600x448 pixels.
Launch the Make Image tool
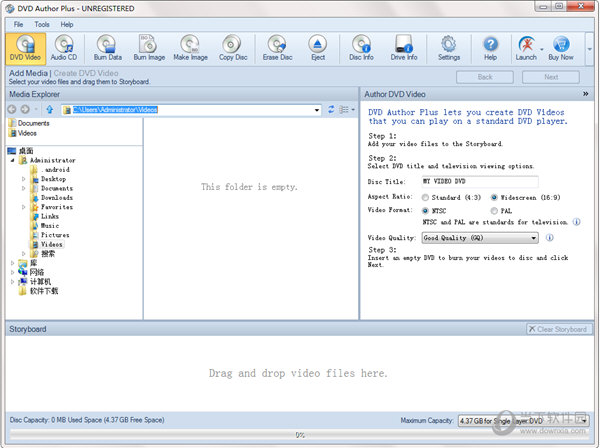tap(190, 48)
